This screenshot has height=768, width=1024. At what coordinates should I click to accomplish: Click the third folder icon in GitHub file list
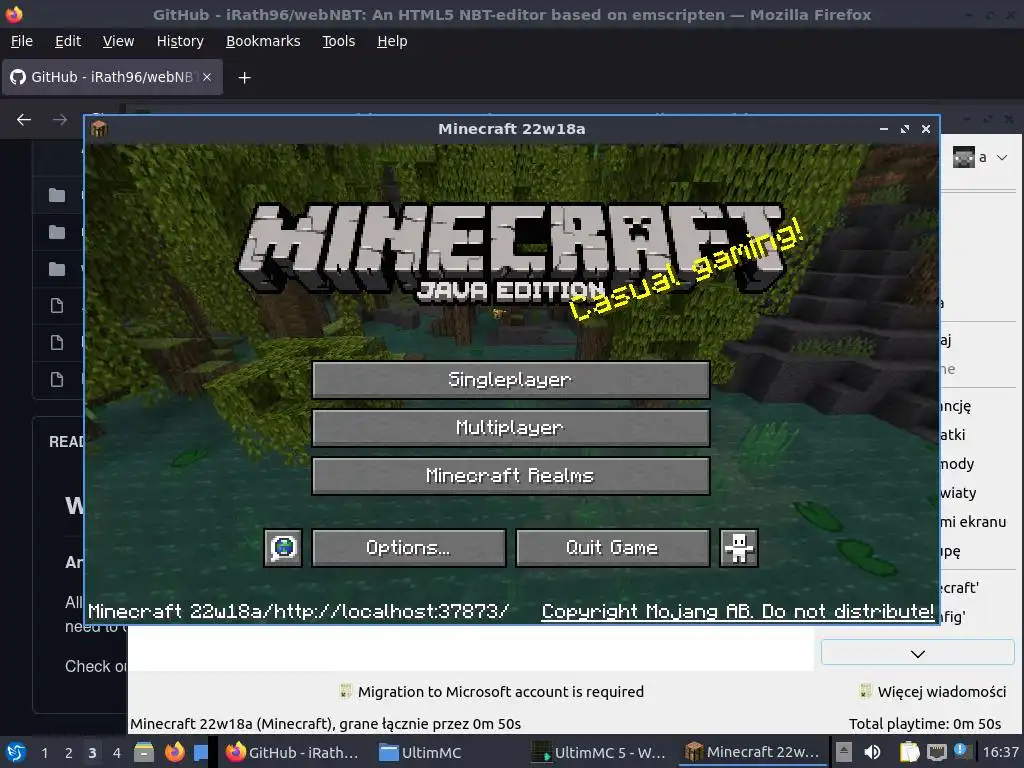(57, 268)
